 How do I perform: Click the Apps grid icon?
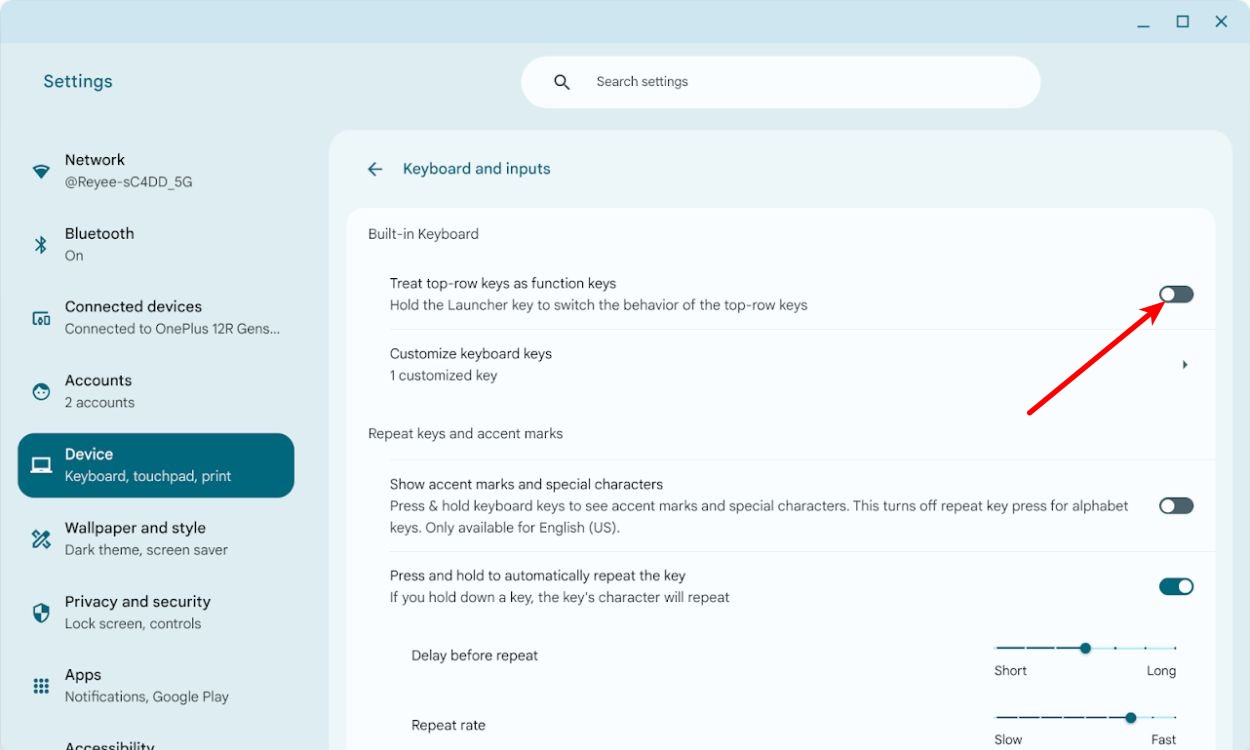(x=41, y=686)
